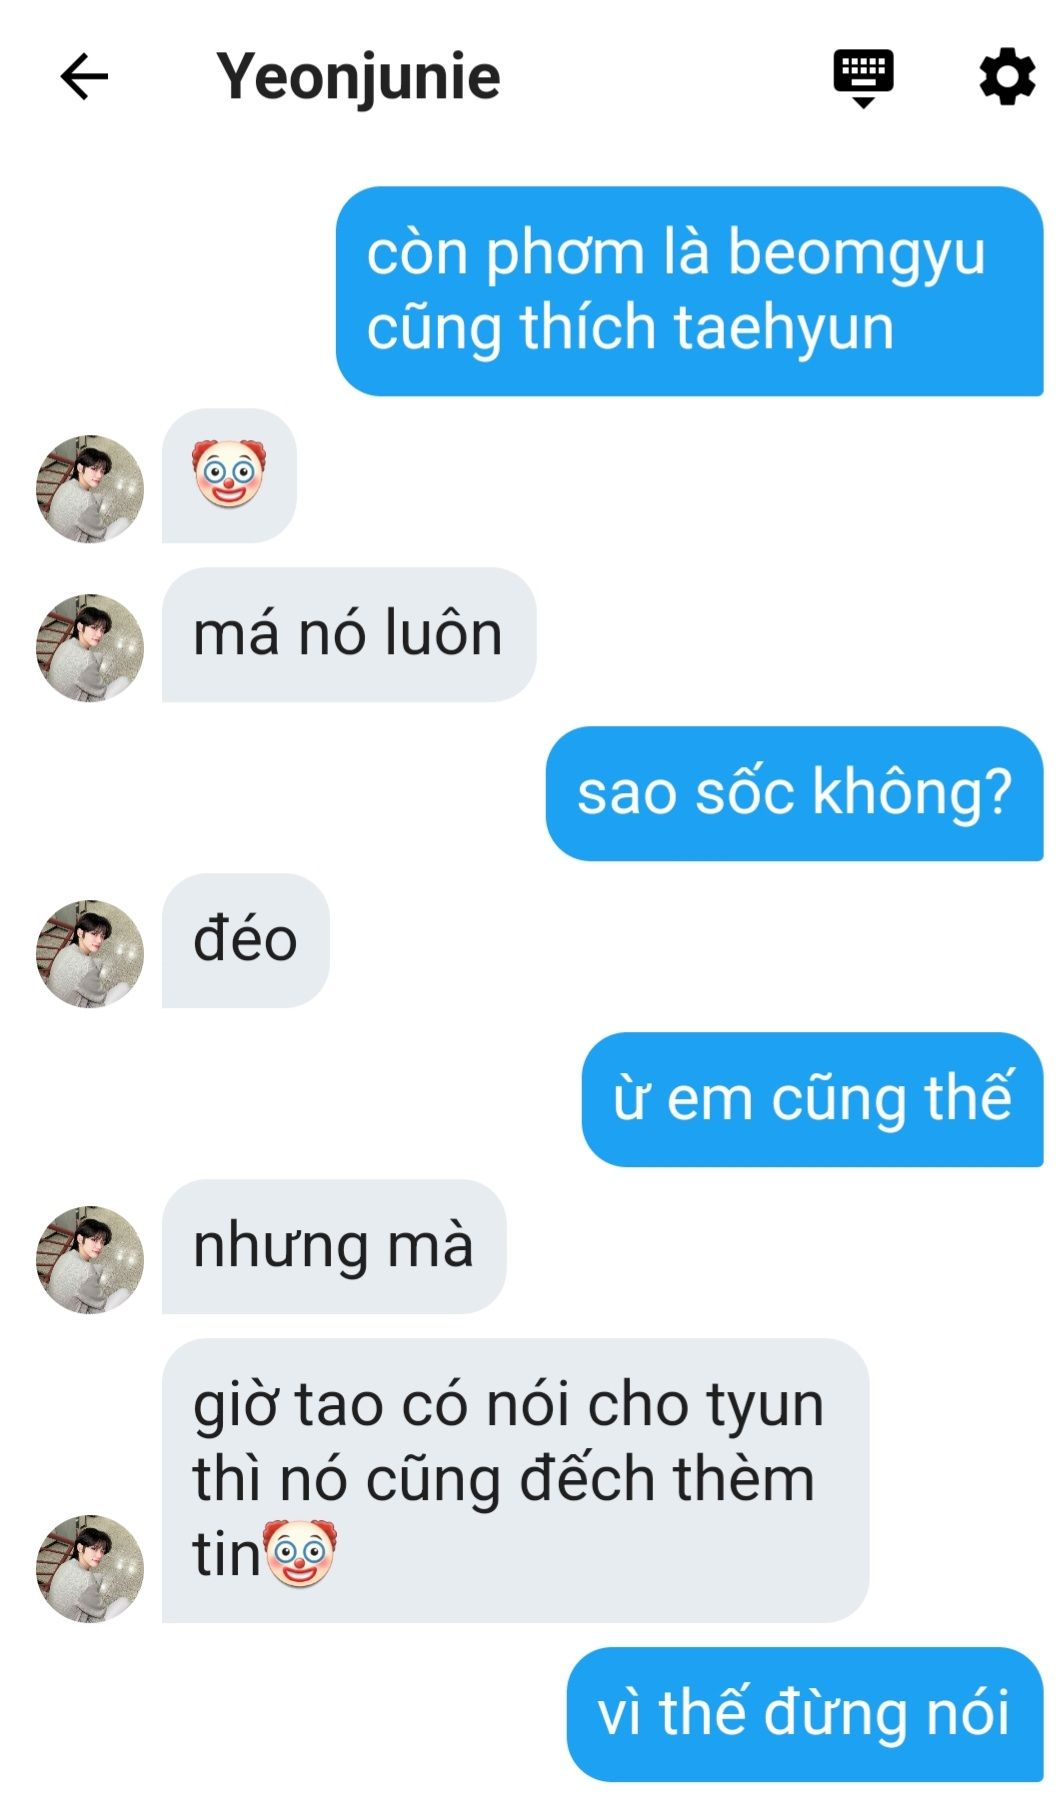The image size is (1060, 1794).
Task: Tap the word 'taehyun' in first bubble
Action: coord(784,328)
